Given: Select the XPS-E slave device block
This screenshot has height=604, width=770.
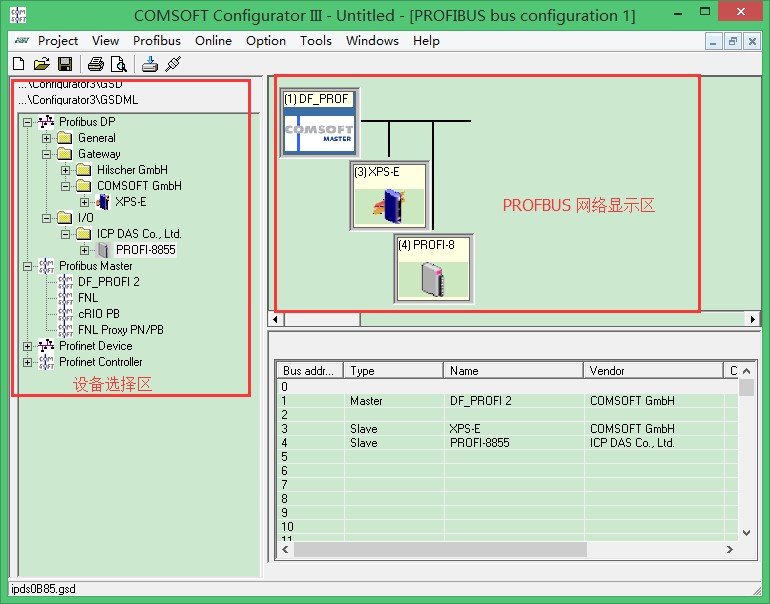Looking at the screenshot, I should pyautogui.click(x=389, y=195).
